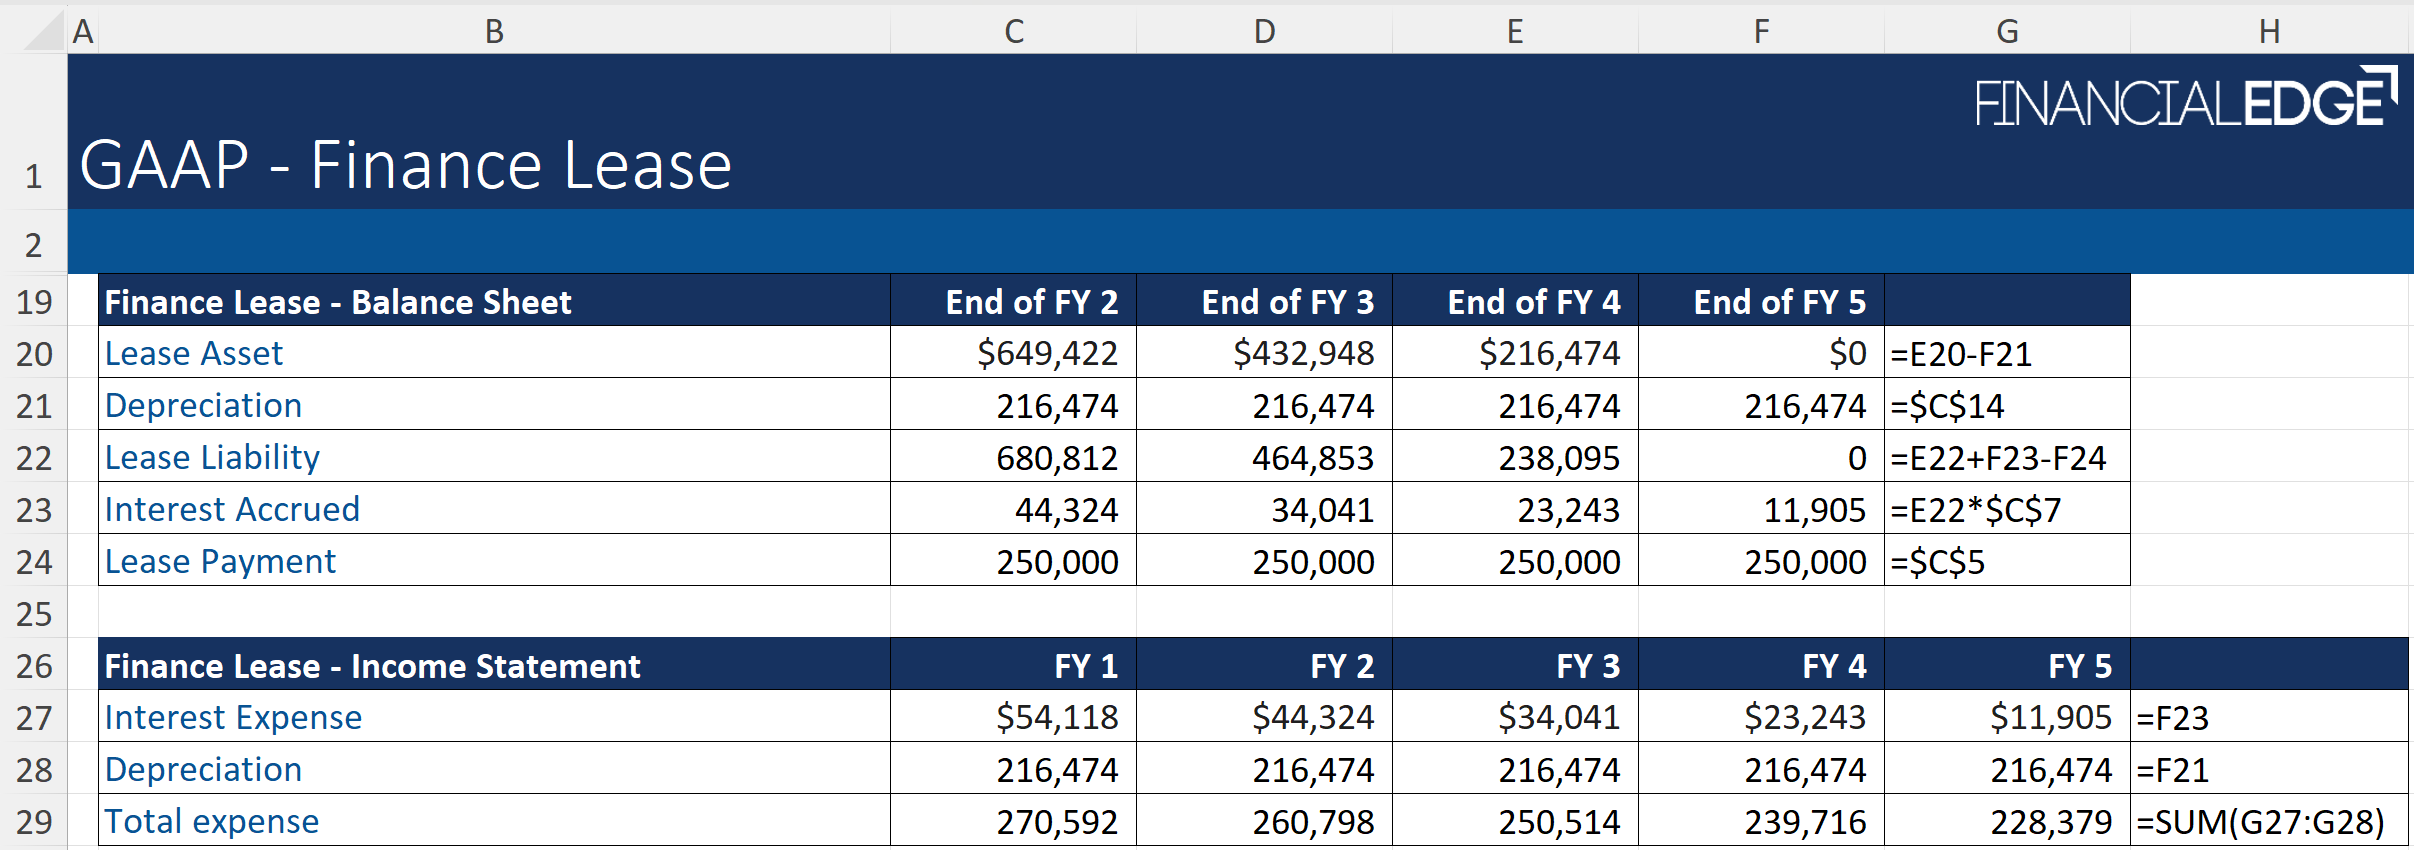Select the Lease Asset label cell
The image size is (2414, 850).
coord(193,353)
